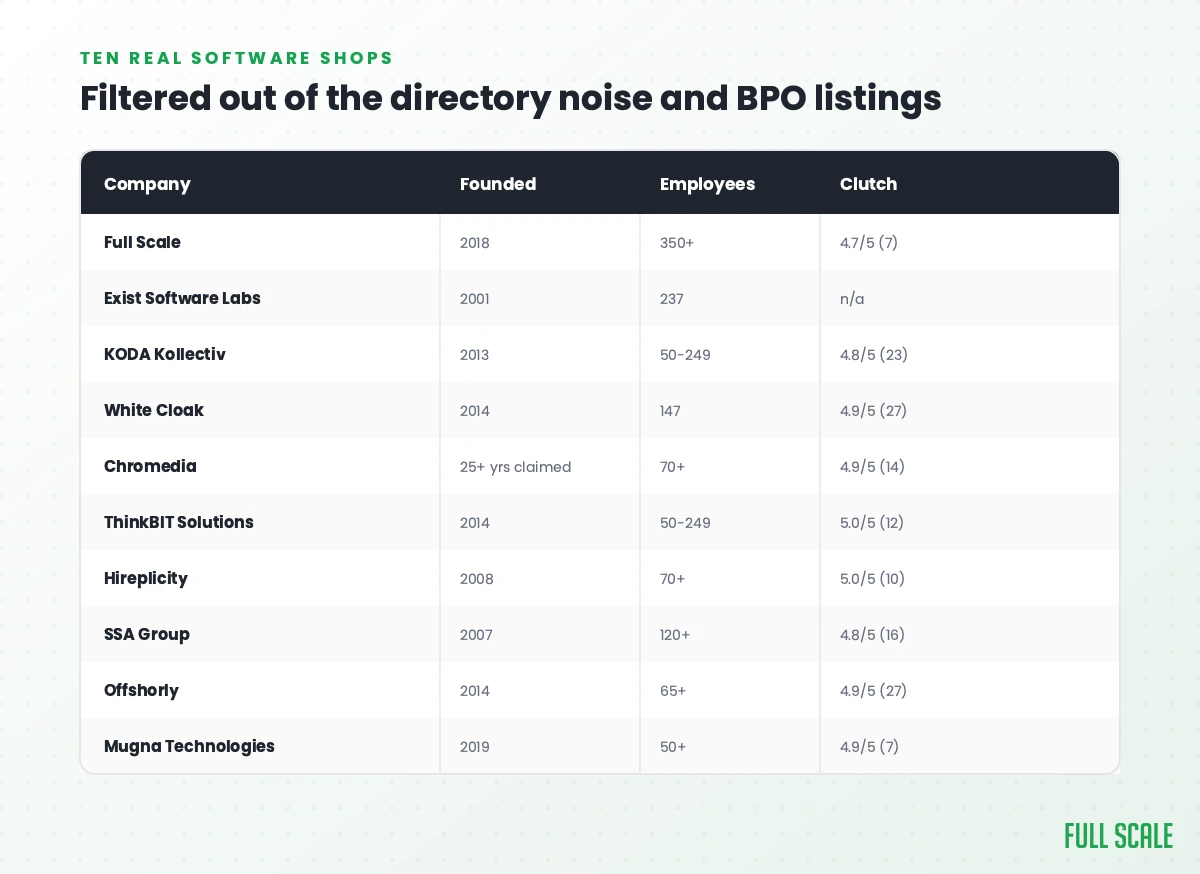The image size is (1200, 874).
Task: Click the 'Ten Real Software Shops' subtitle
Action: tap(237, 58)
